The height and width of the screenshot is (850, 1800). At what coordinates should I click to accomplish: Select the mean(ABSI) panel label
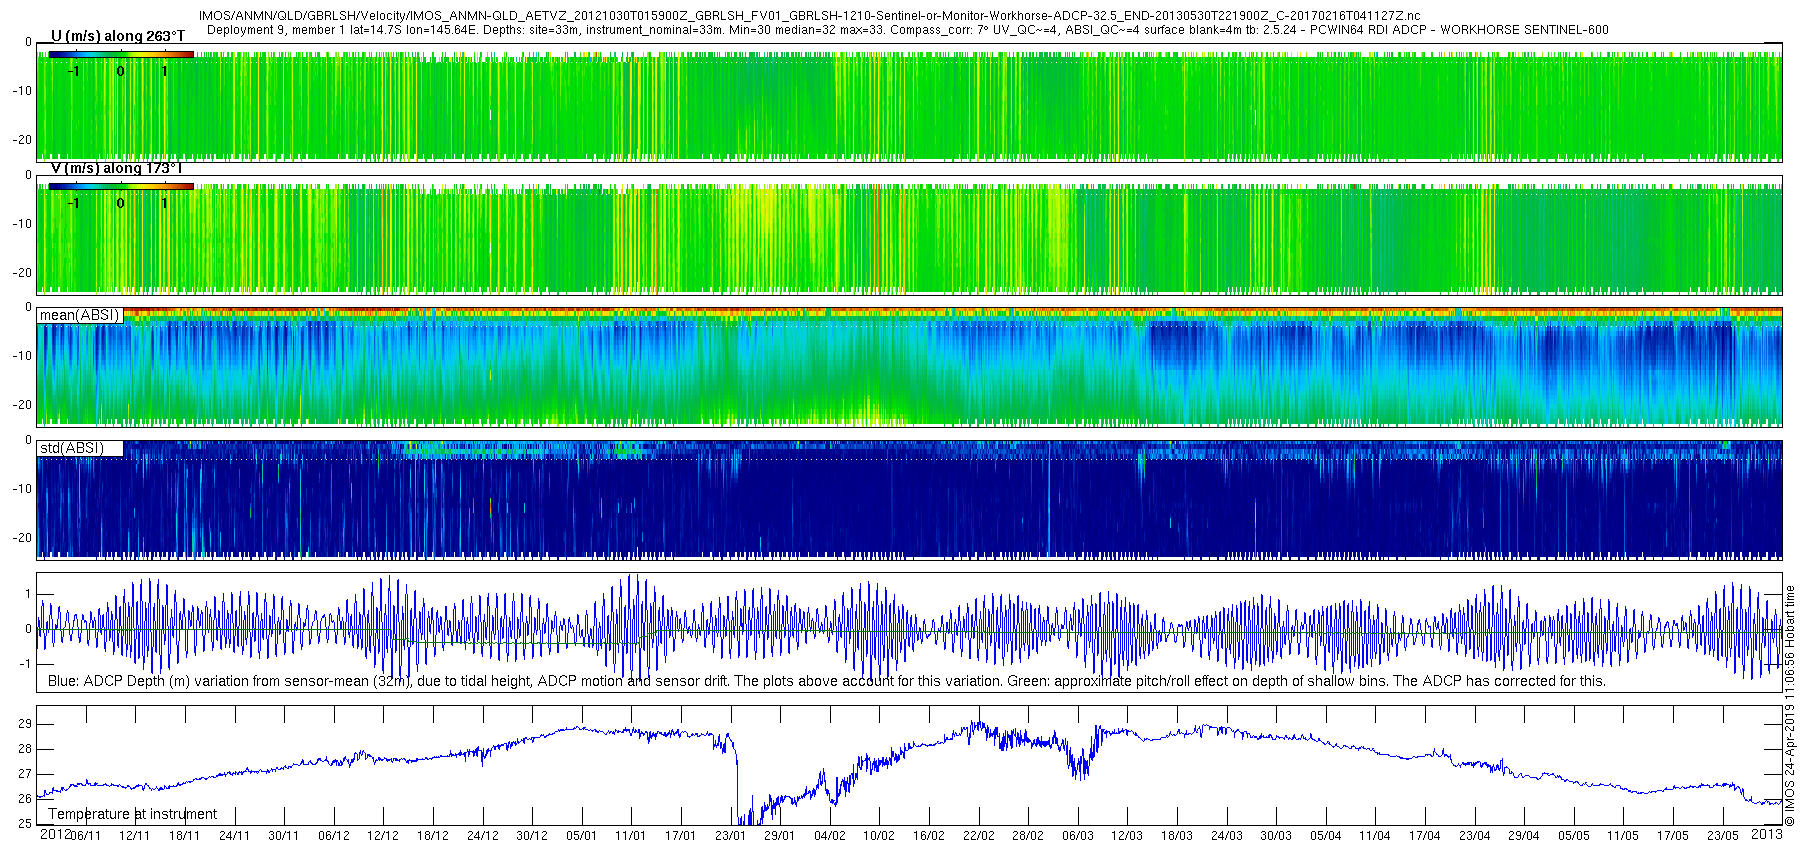[80, 315]
